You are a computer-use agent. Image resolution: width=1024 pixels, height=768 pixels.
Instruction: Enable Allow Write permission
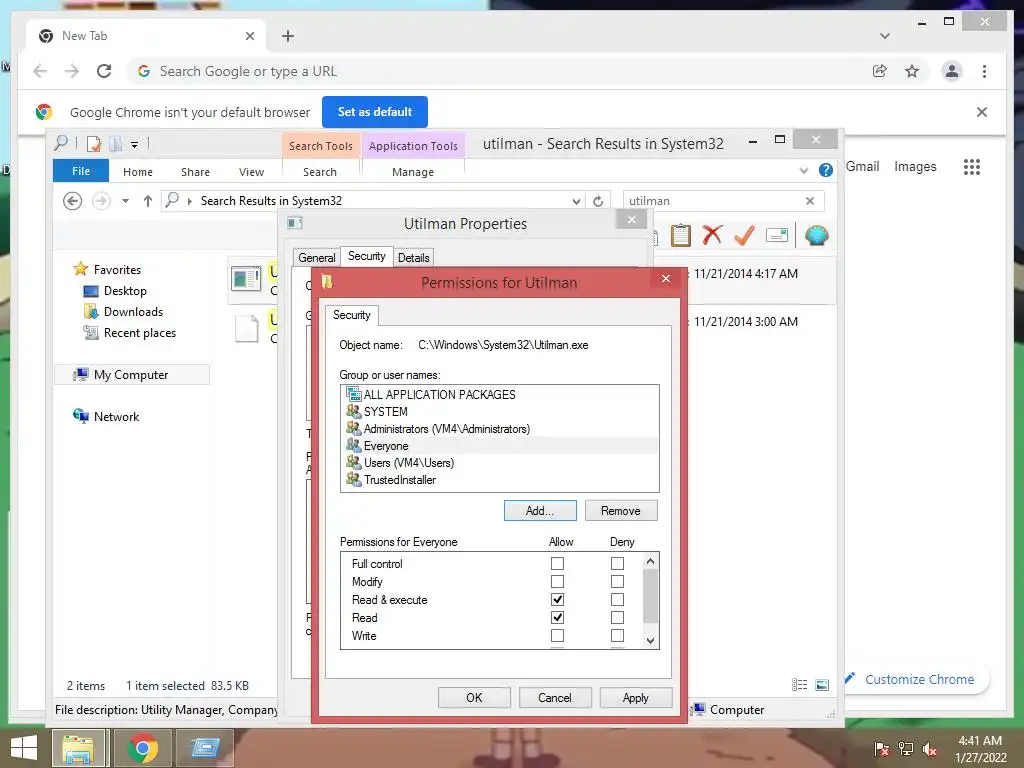(x=557, y=635)
